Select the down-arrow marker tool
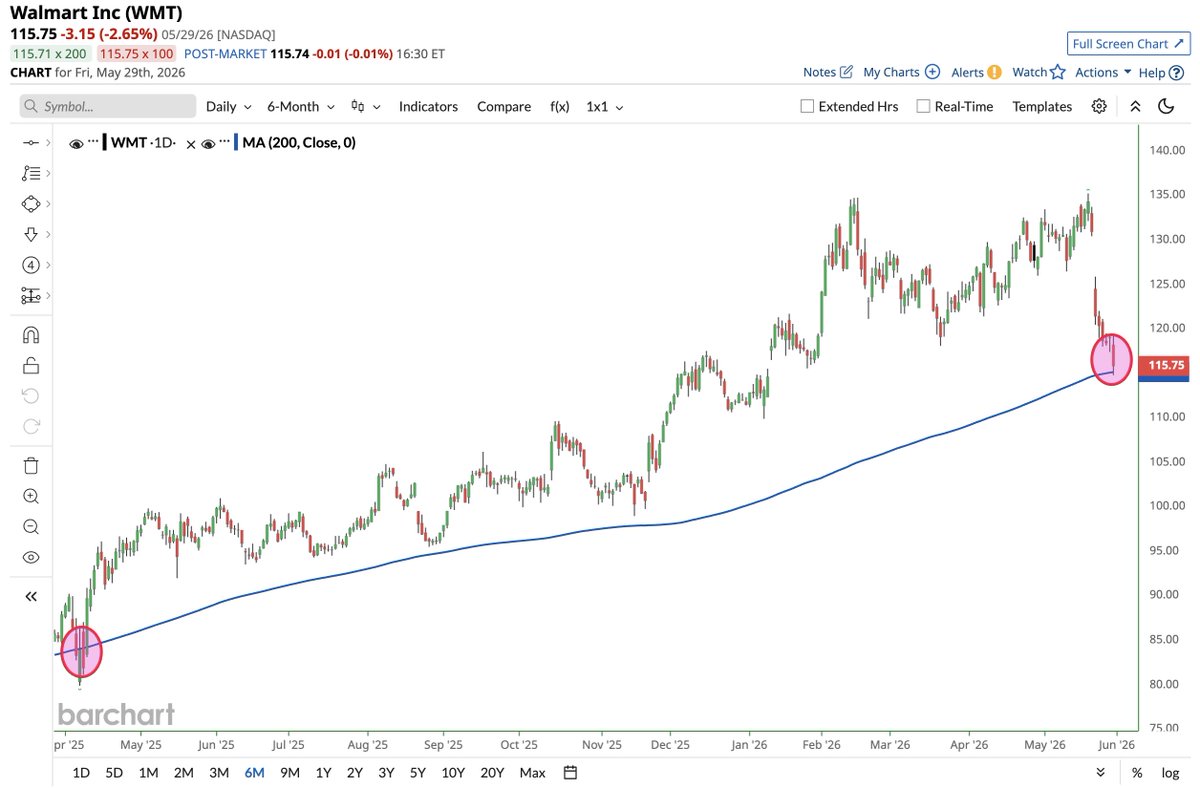Screen dimensions: 1200x788 pos(30,234)
